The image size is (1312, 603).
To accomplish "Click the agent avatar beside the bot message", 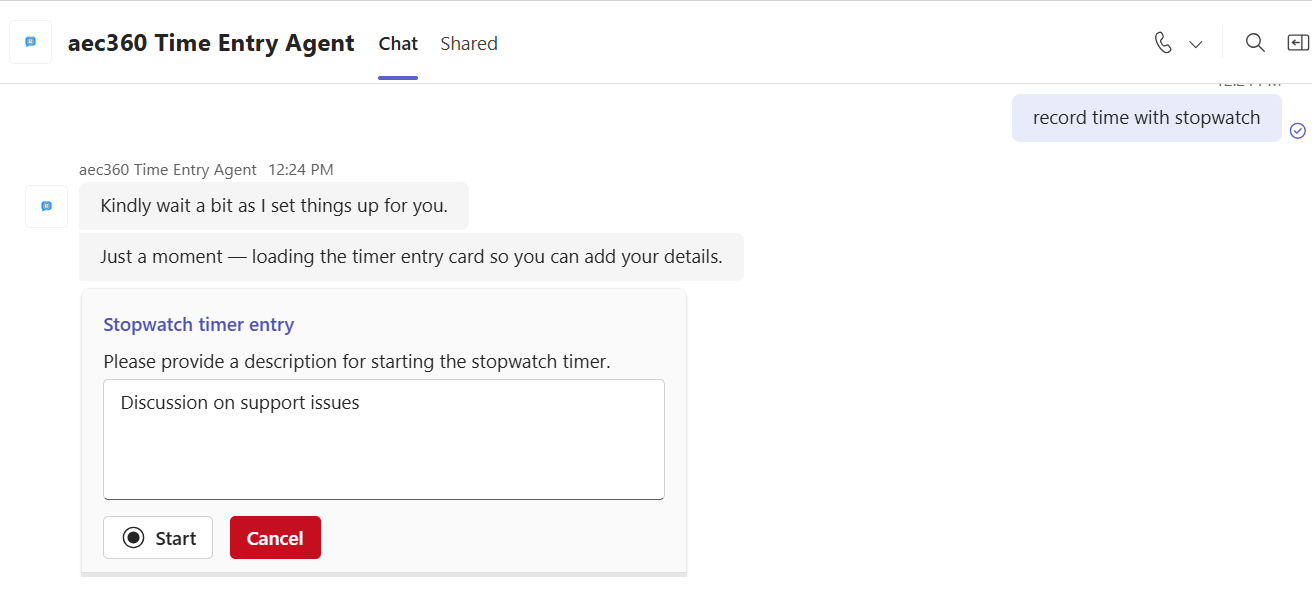I will 46,206.
